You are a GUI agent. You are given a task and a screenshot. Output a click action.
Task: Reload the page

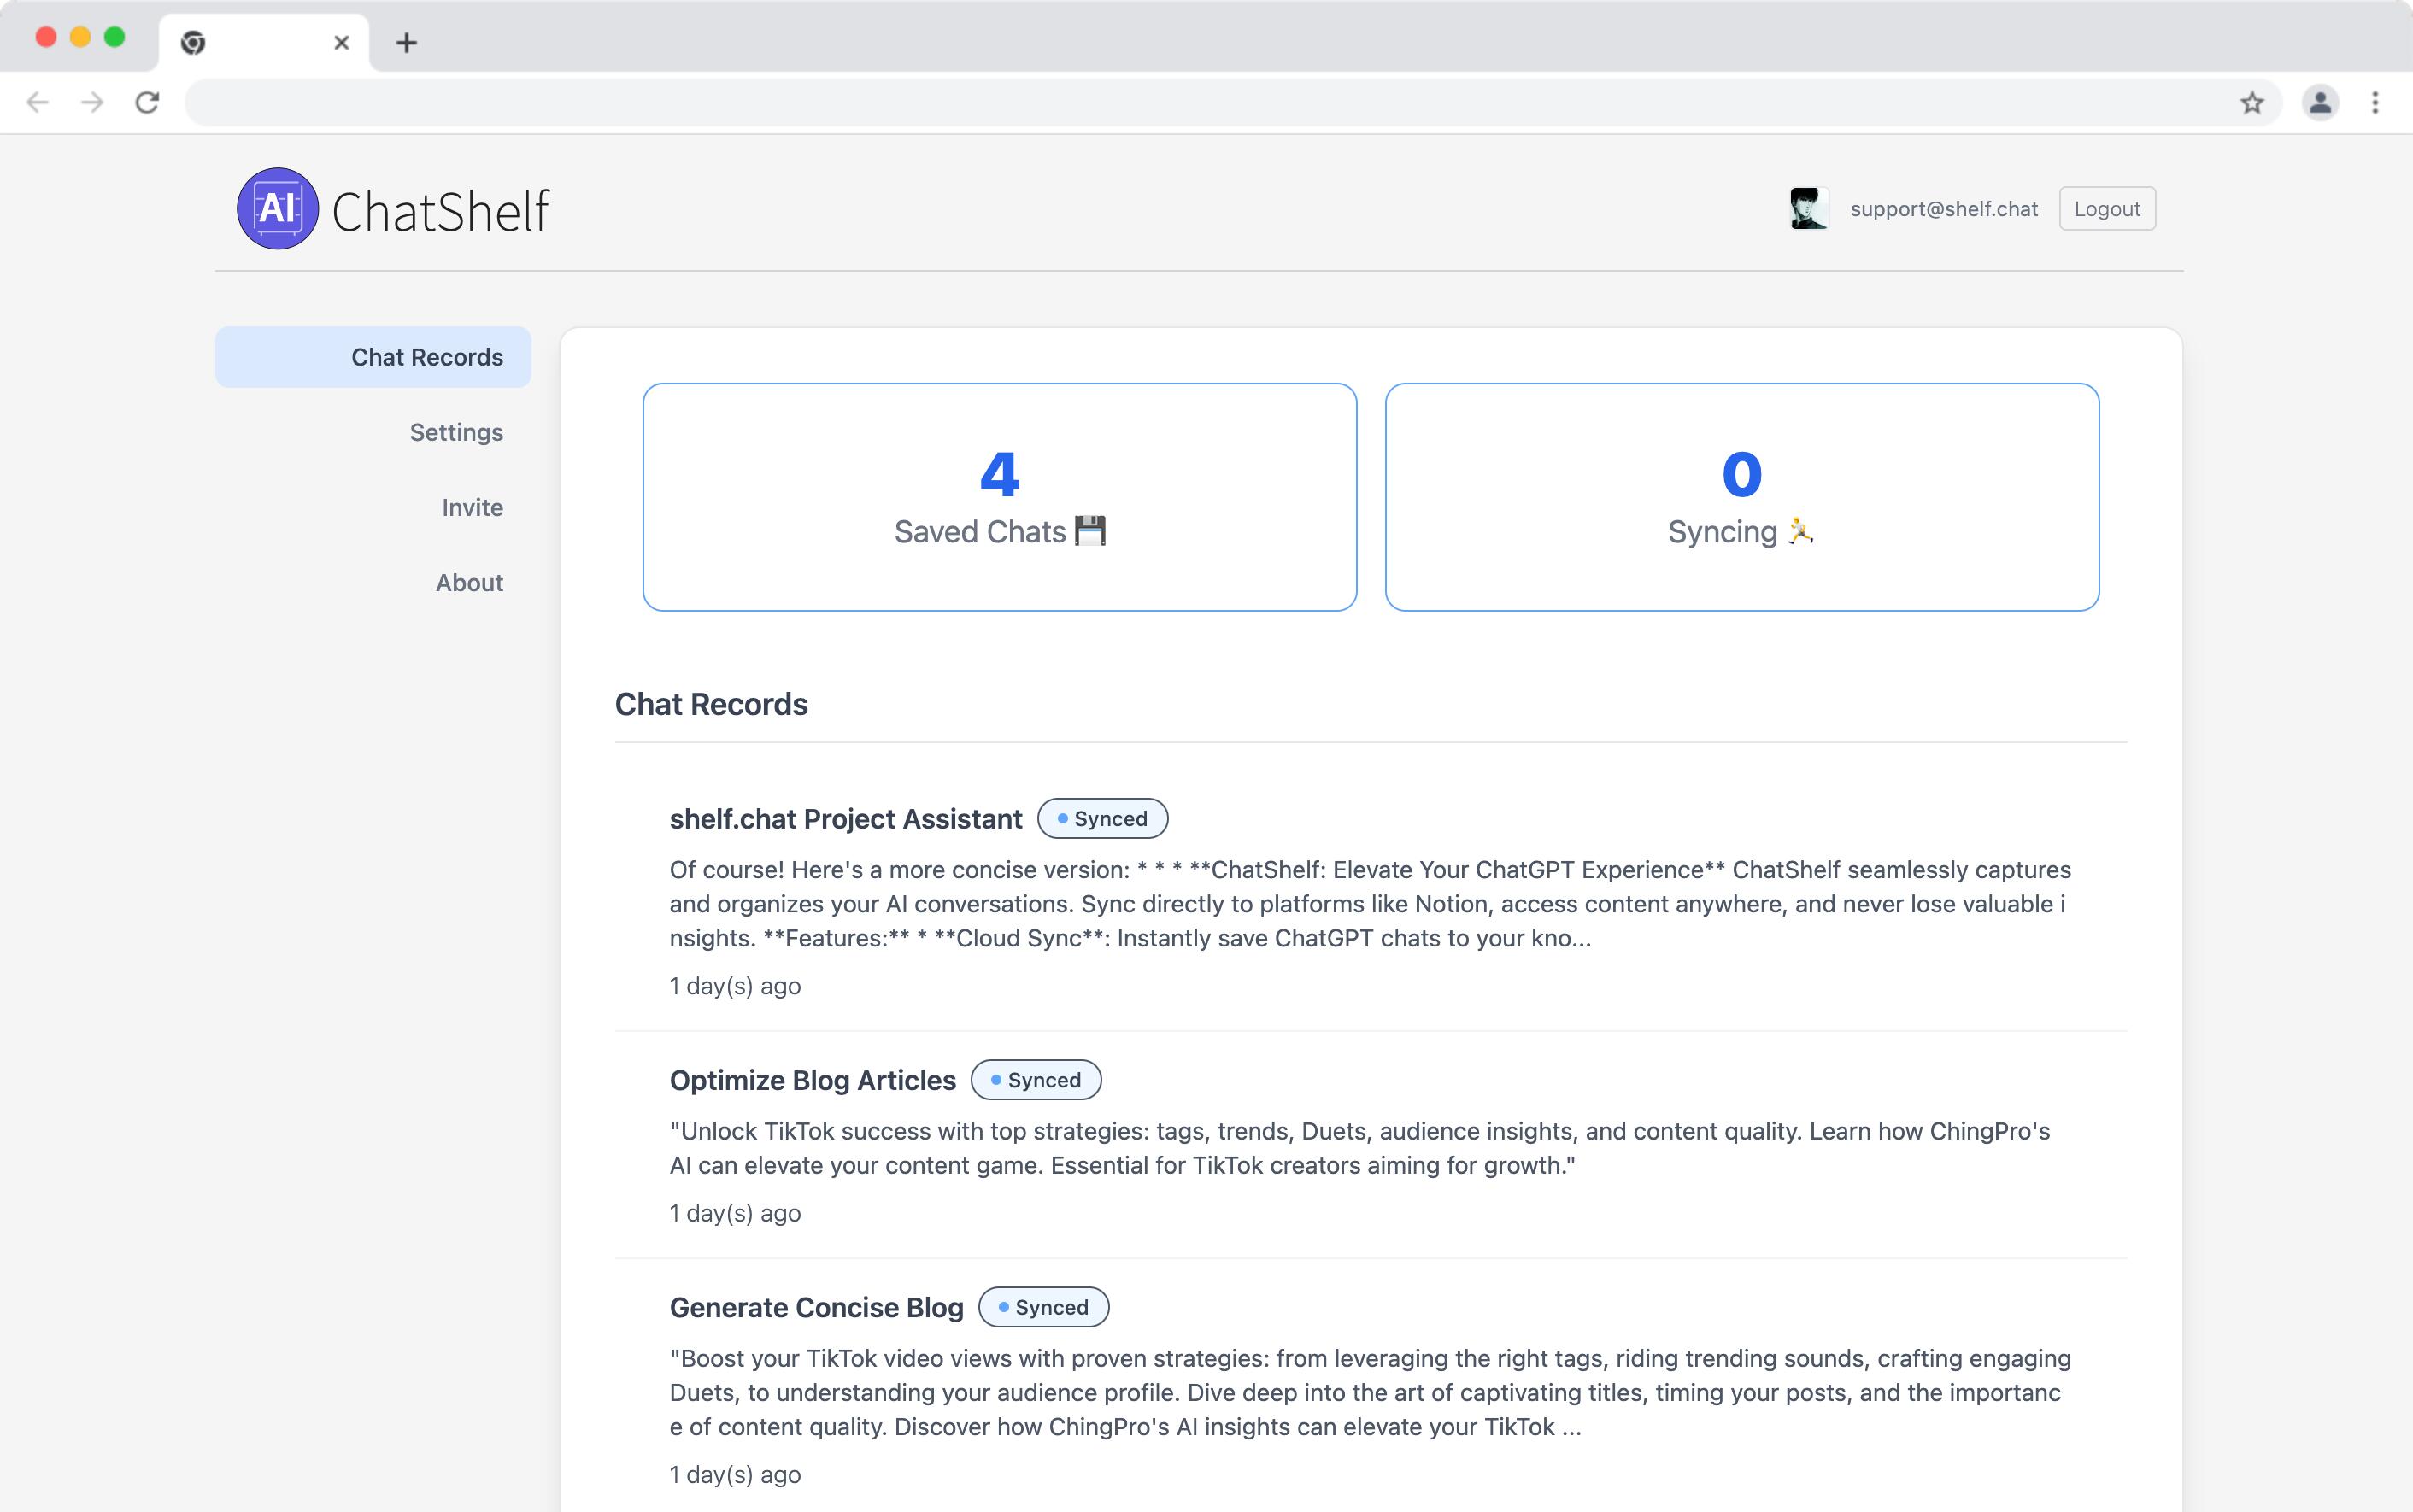(x=147, y=102)
